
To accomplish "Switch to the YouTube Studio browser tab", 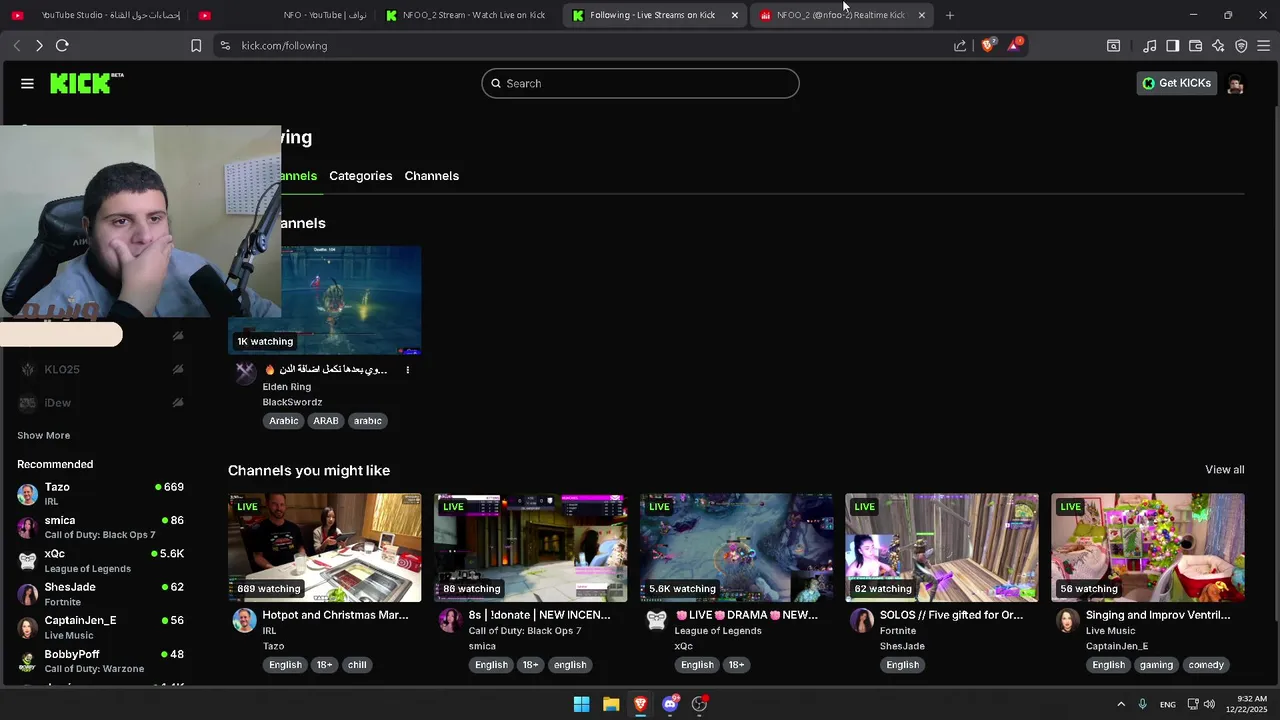I will point(98,15).
